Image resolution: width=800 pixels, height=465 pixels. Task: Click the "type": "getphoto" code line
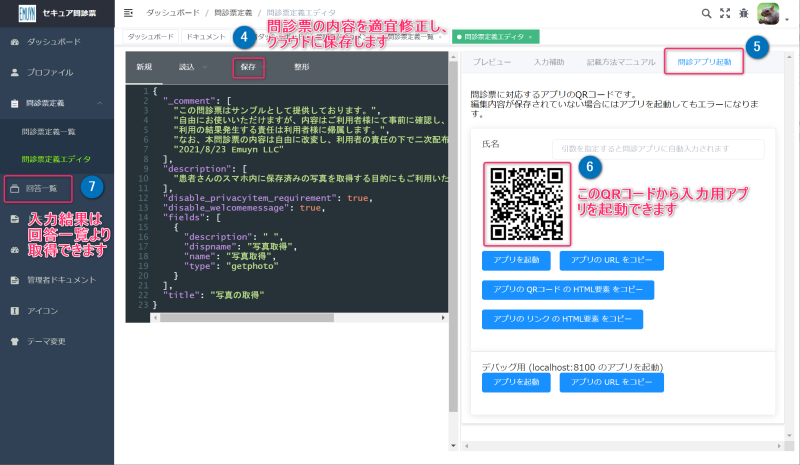coord(231,266)
